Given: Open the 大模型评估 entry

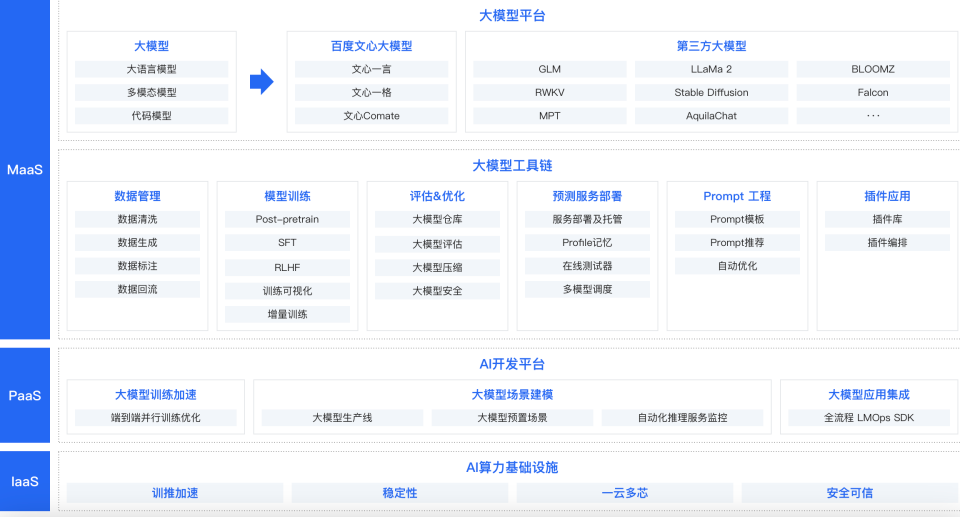Looking at the screenshot, I should 437,244.
